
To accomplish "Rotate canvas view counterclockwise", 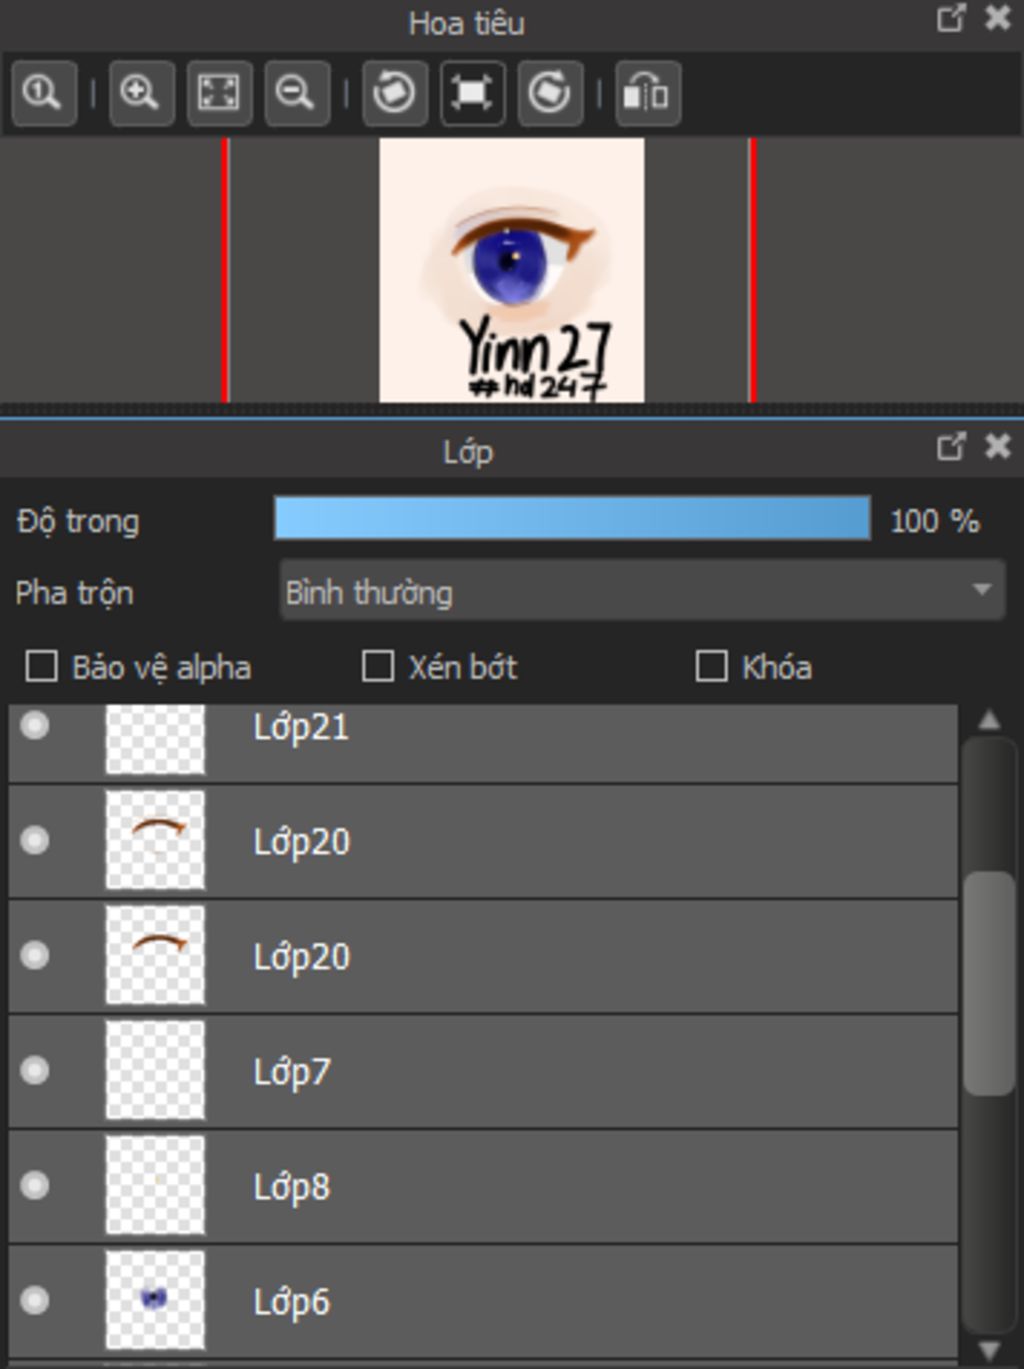I will [x=394, y=94].
